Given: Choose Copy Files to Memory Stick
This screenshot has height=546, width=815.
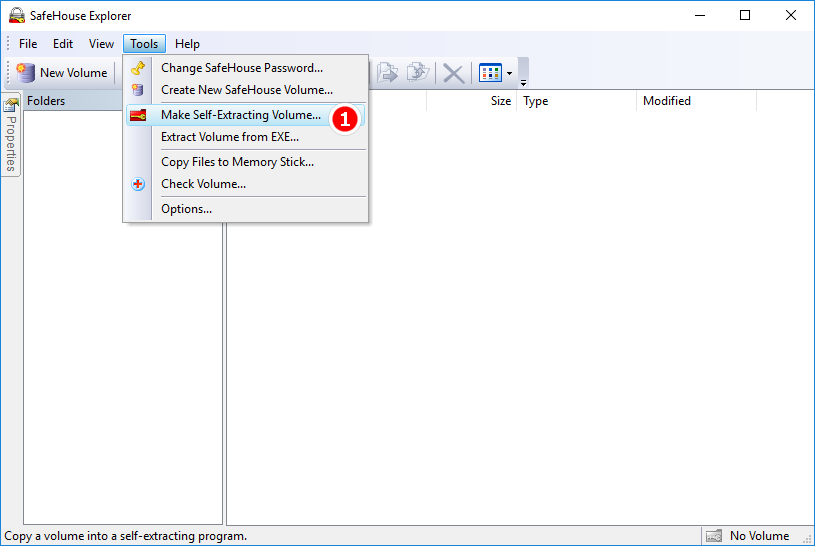Looking at the screenshot, I should coord(237,162).
